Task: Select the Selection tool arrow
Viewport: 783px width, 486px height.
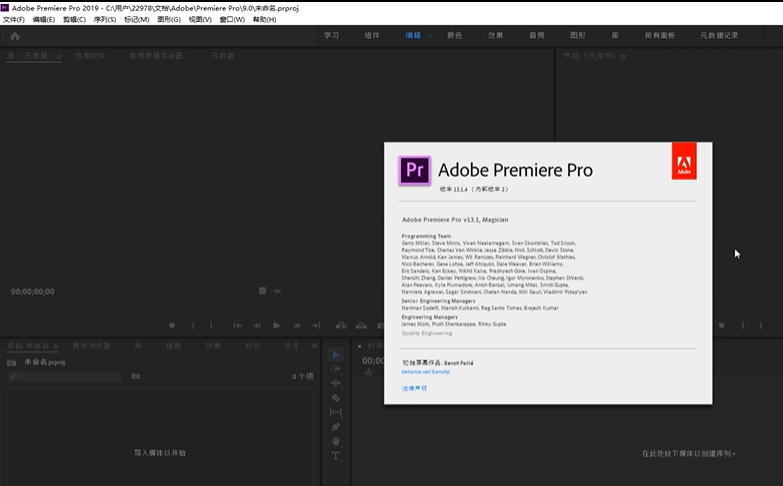Action: (336, 355)
